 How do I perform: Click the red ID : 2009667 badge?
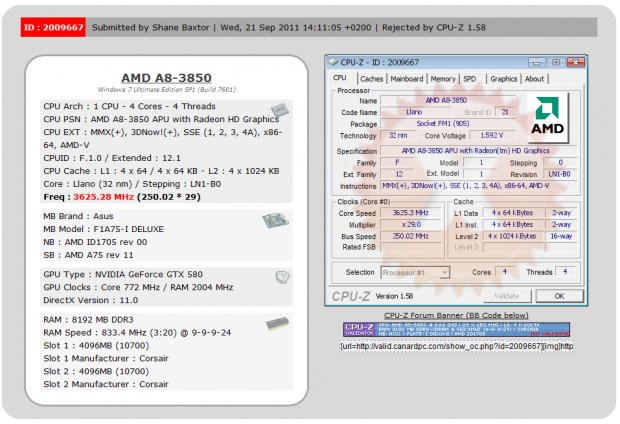(x=53, y=27)
